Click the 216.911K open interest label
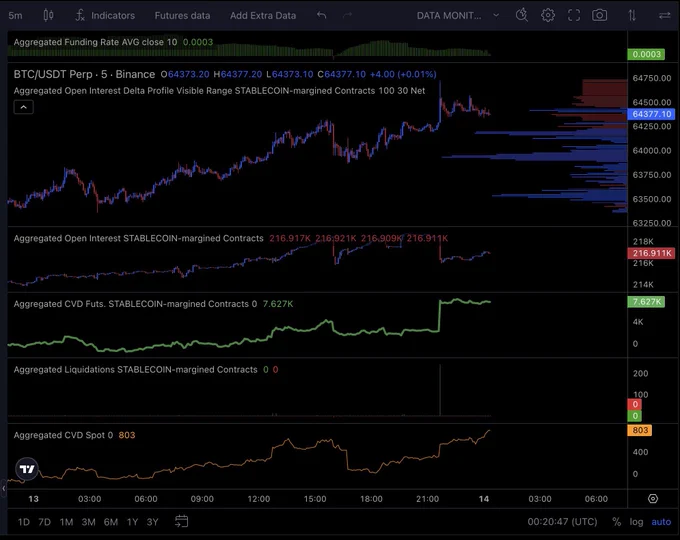680x540 pixels. 651,253
